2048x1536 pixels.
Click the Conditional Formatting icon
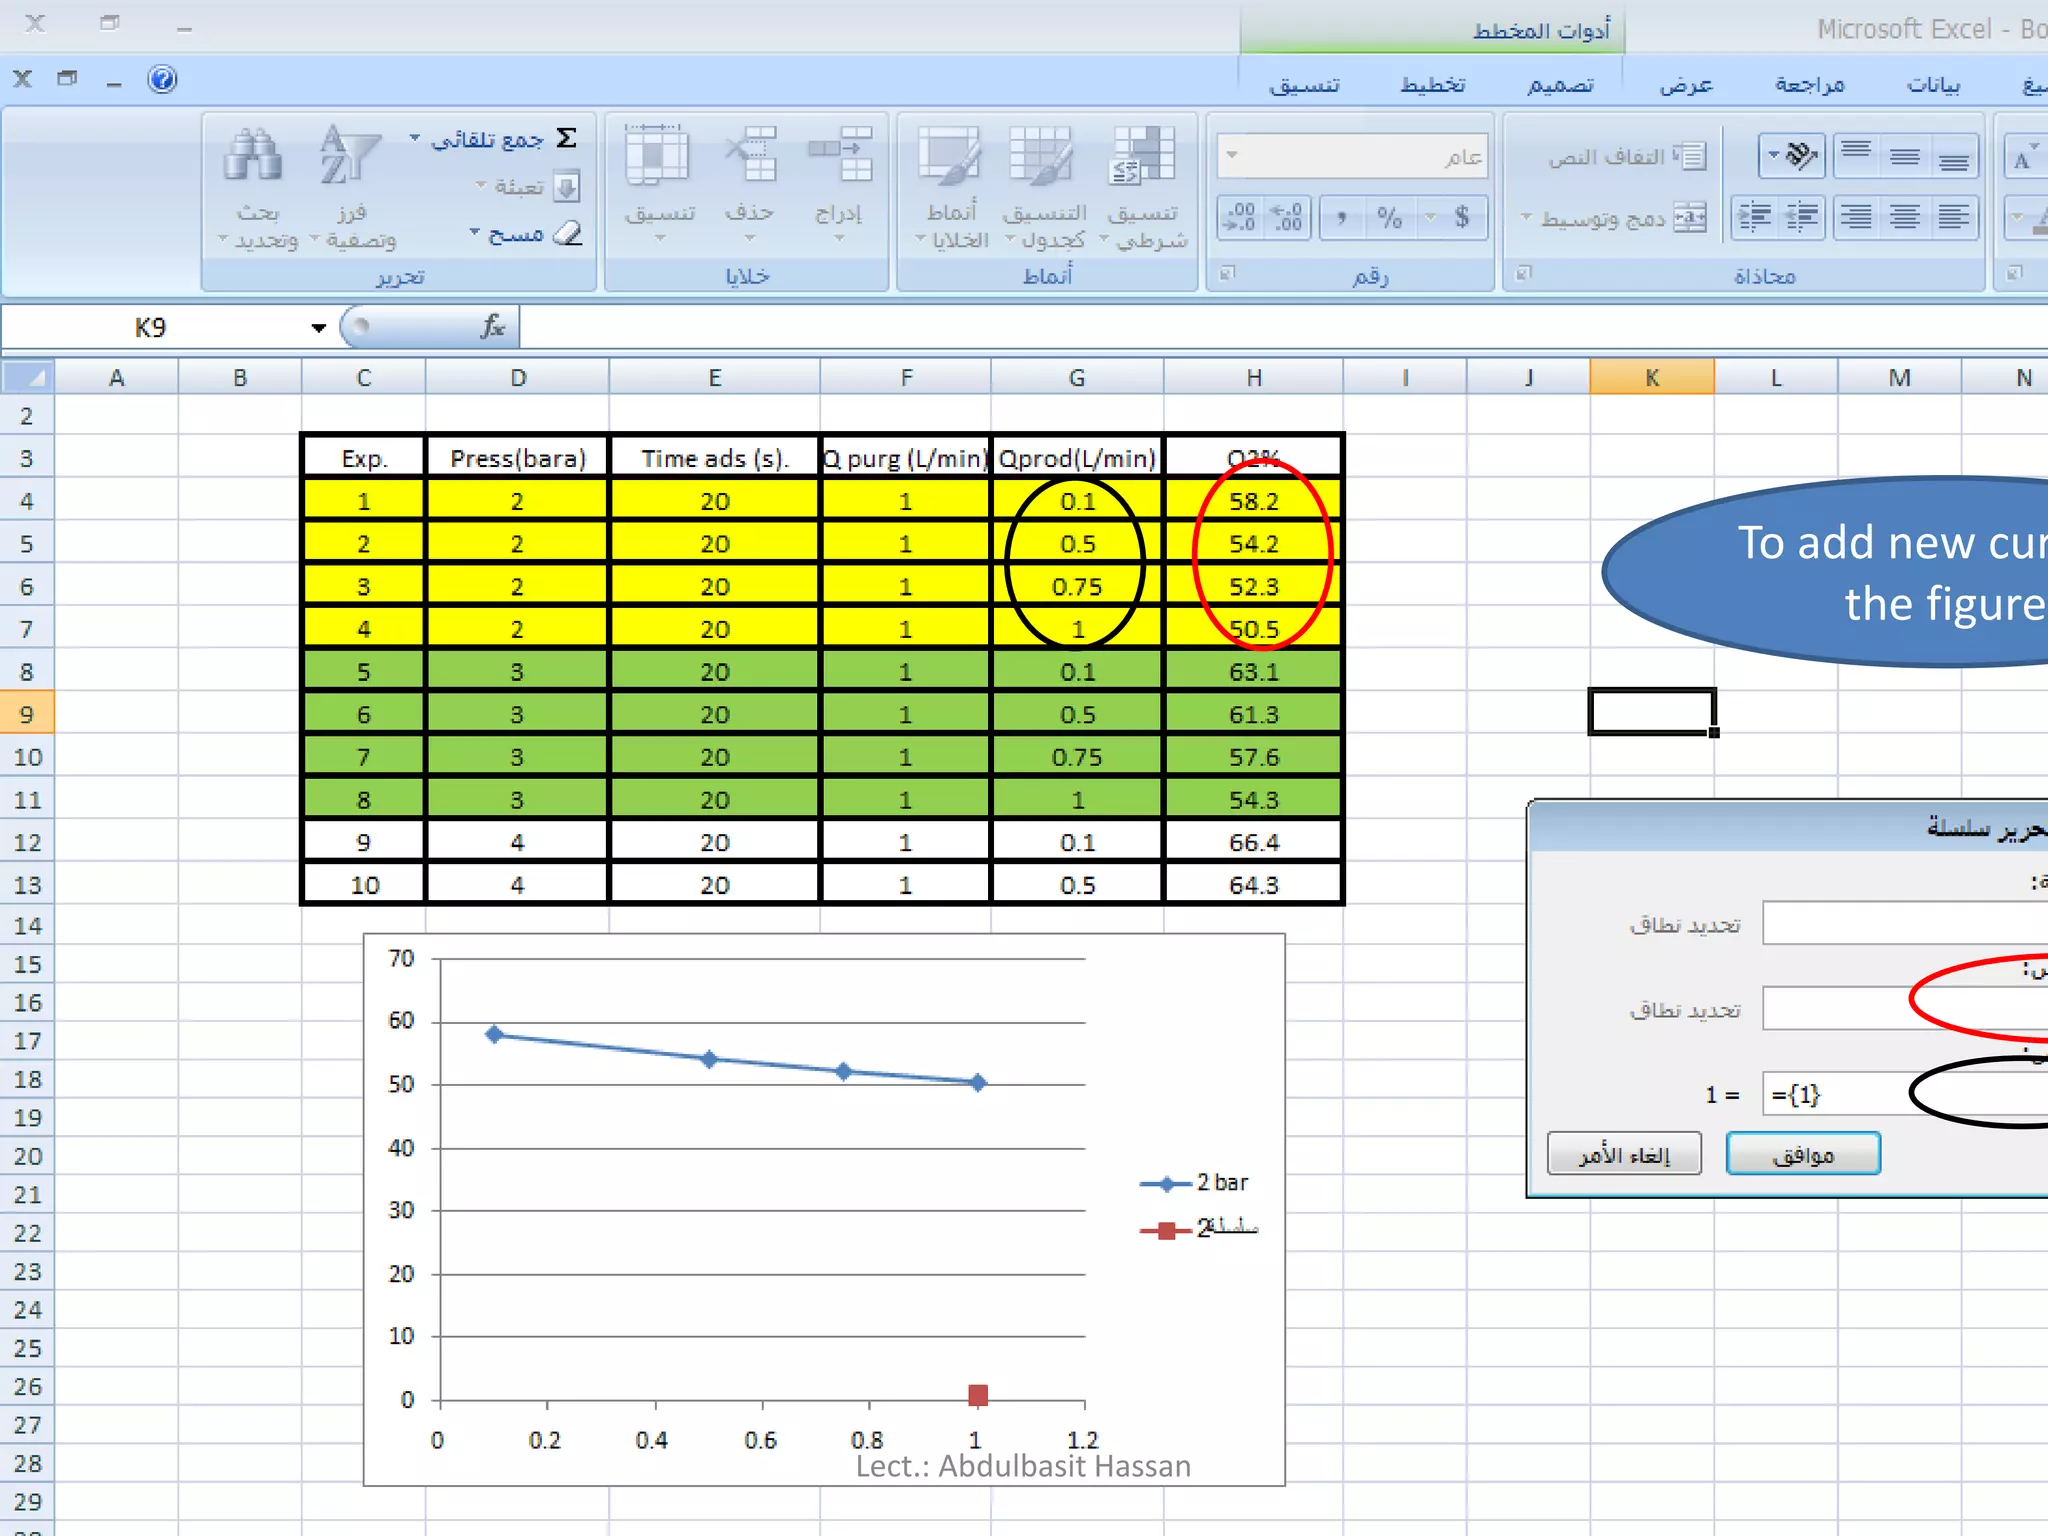coord(1143,157)
